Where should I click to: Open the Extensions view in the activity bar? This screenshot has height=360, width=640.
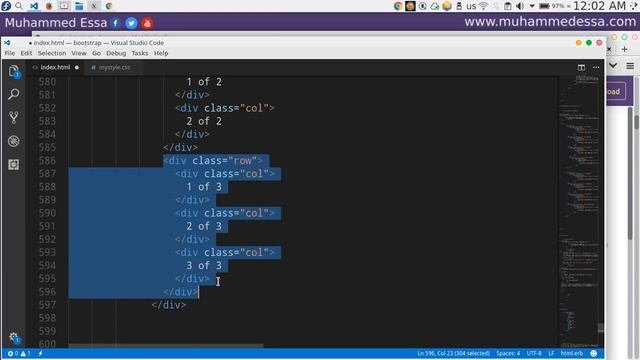13,164
